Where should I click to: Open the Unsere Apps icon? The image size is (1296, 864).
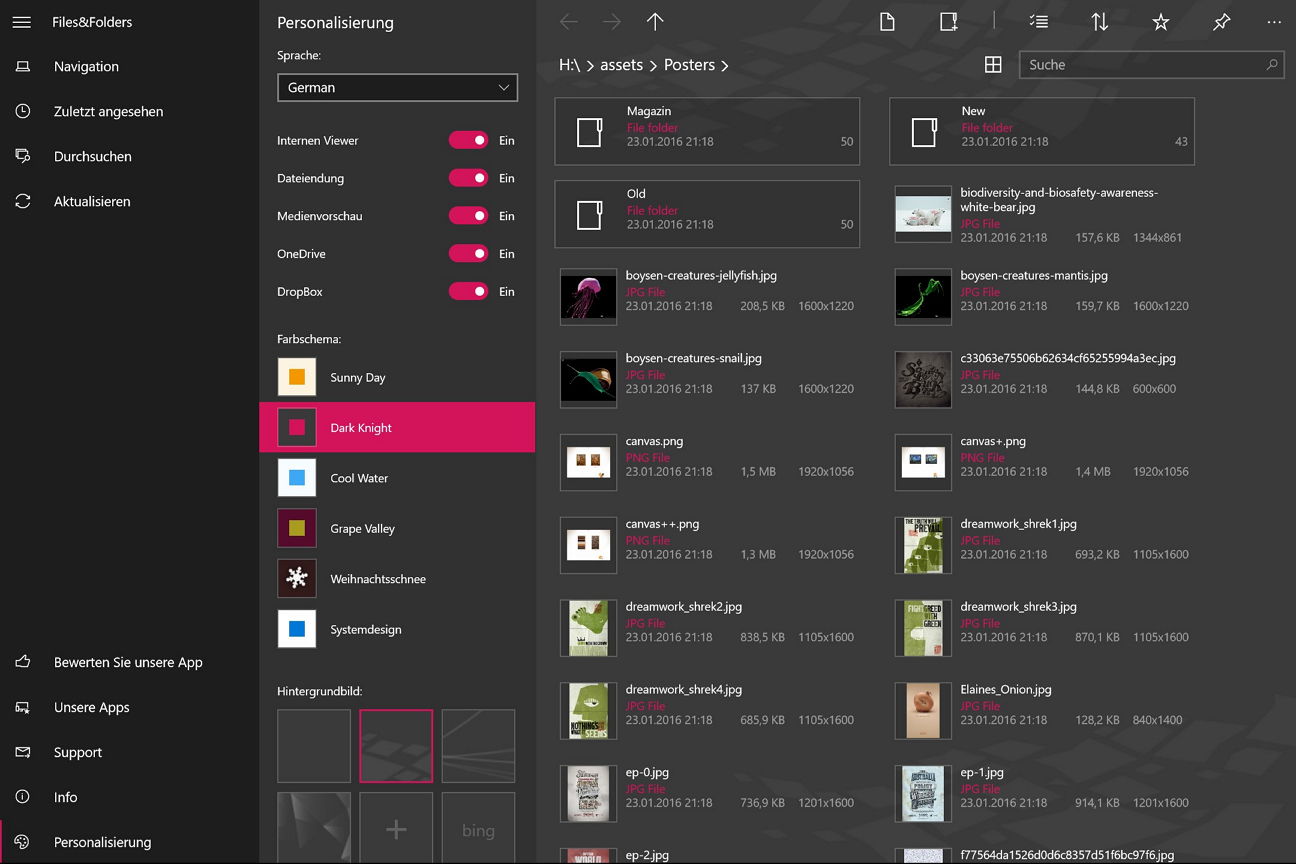tap(22, 707)
